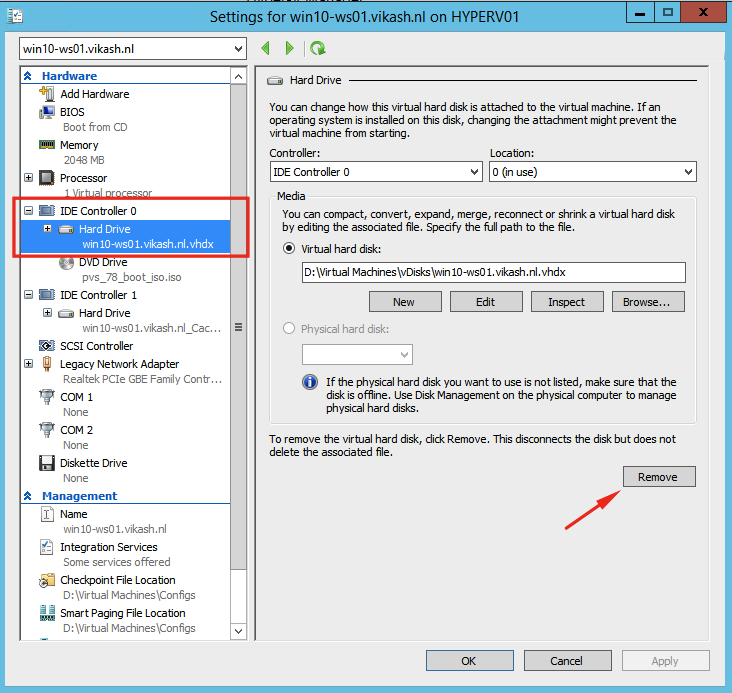
Task: Expand the selected Hard Drive node
Action: point(48,229)
